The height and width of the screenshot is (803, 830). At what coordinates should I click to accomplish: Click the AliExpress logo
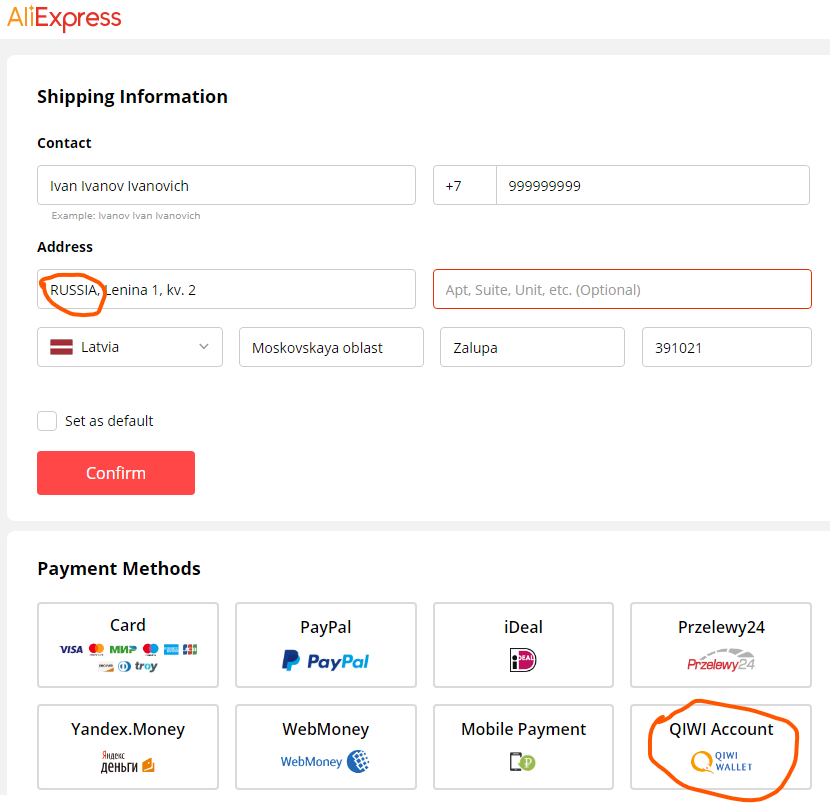click(64, 18)
